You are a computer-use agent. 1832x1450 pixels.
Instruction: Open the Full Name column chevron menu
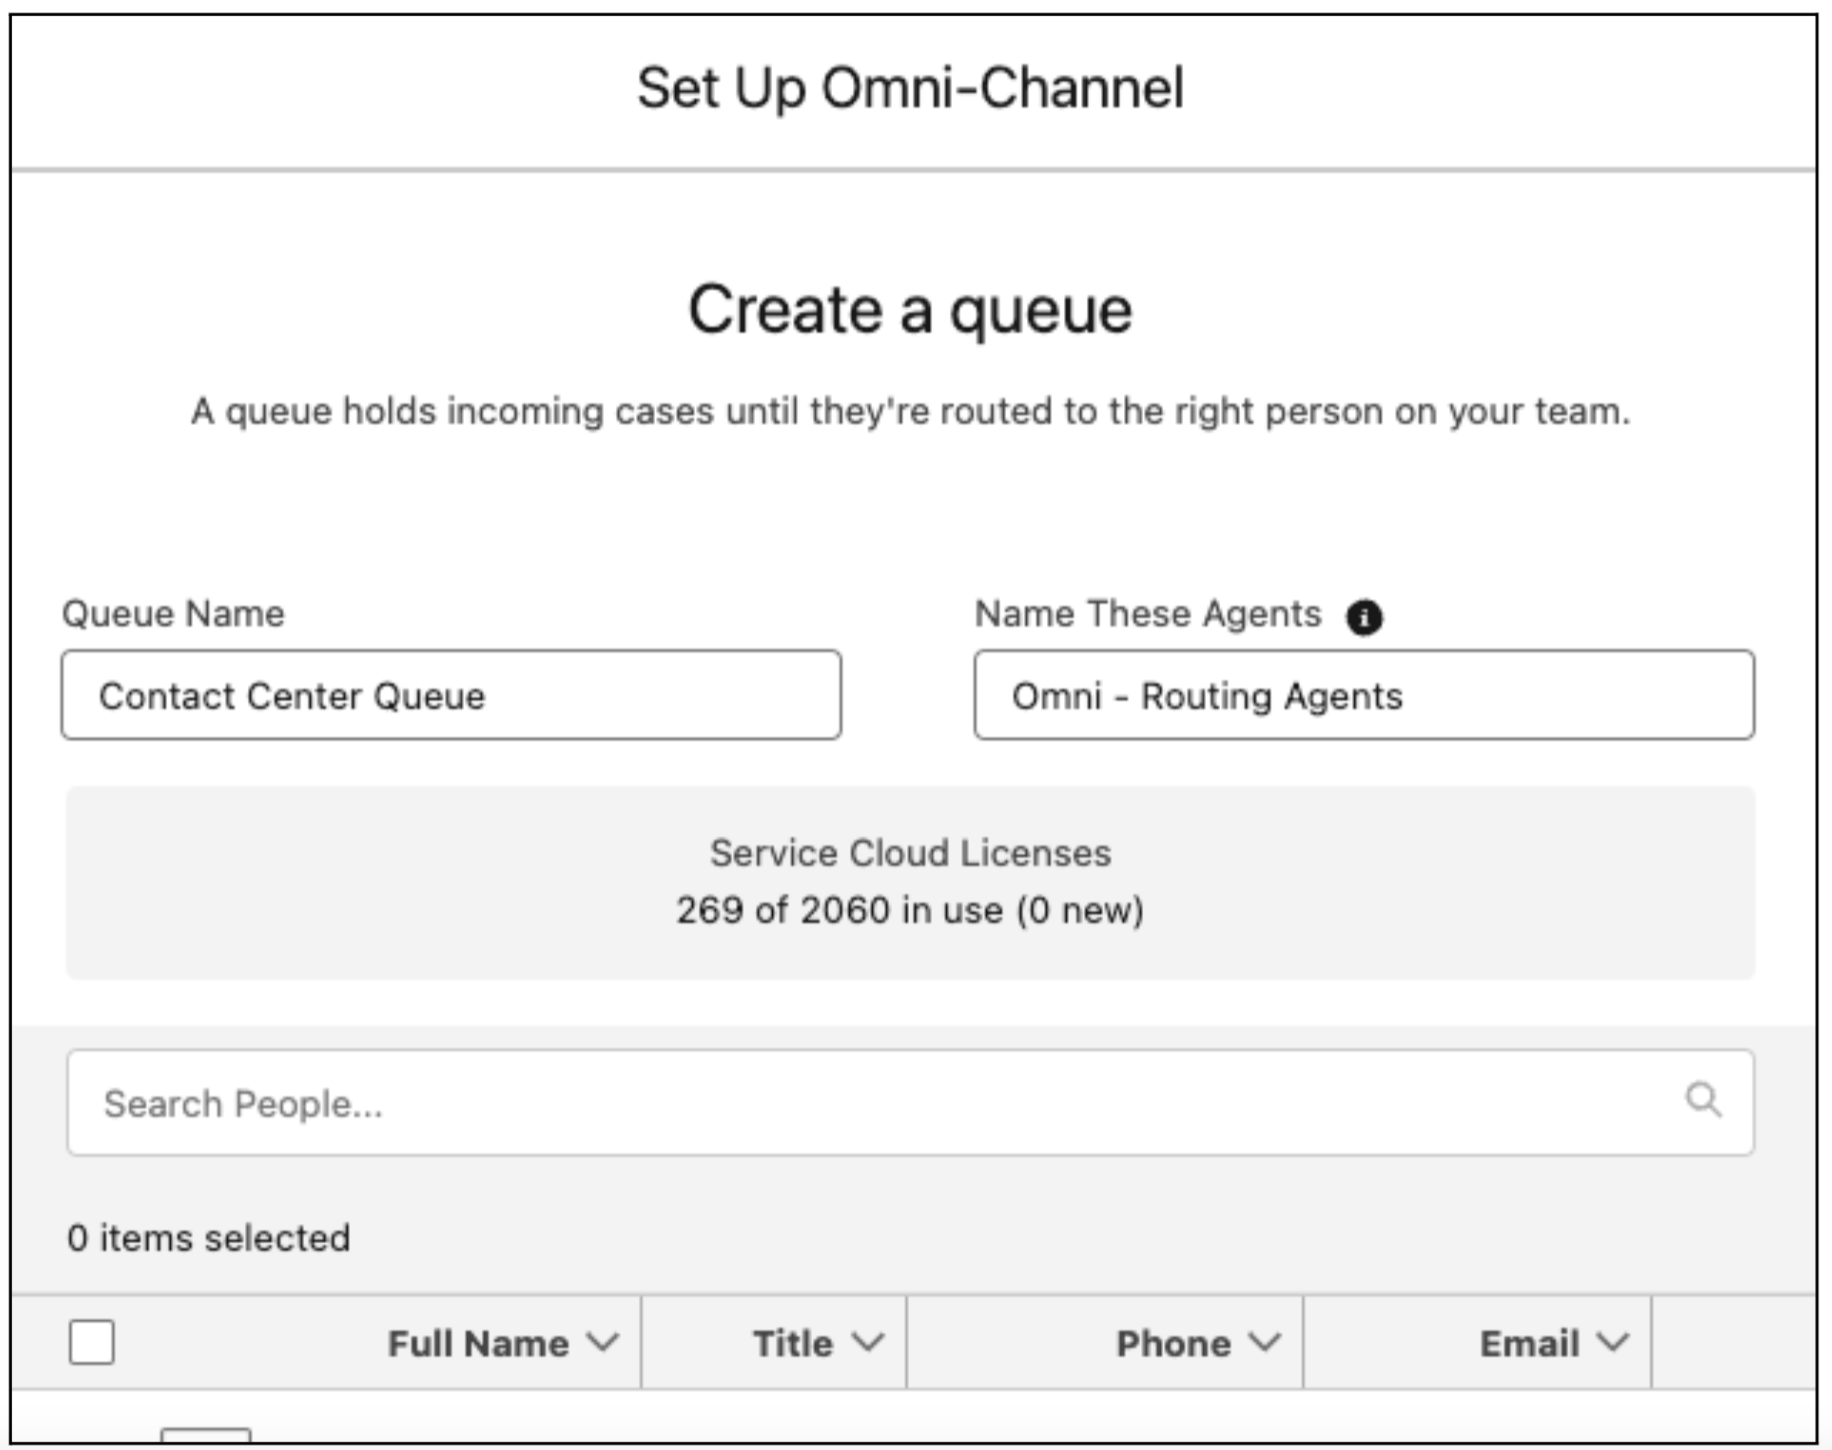(x=603, y=1342)
